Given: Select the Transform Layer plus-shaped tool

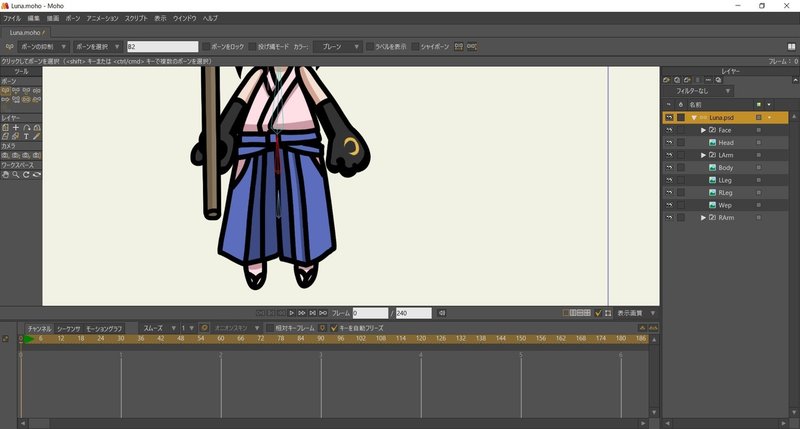Looking at the screenshot, I should point(16,128).
